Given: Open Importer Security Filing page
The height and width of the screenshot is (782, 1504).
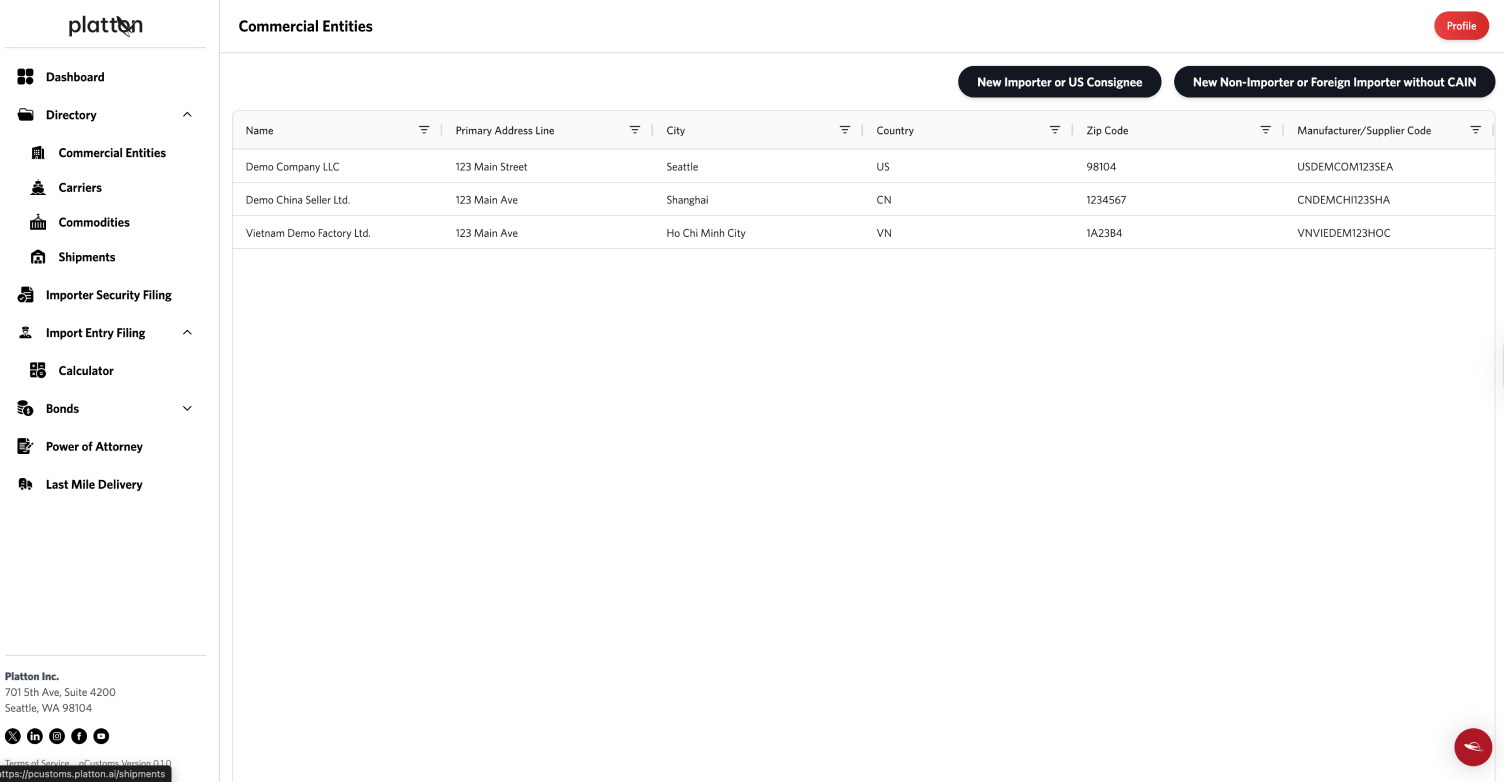Looking at the screenshot, I should [108, 295].
